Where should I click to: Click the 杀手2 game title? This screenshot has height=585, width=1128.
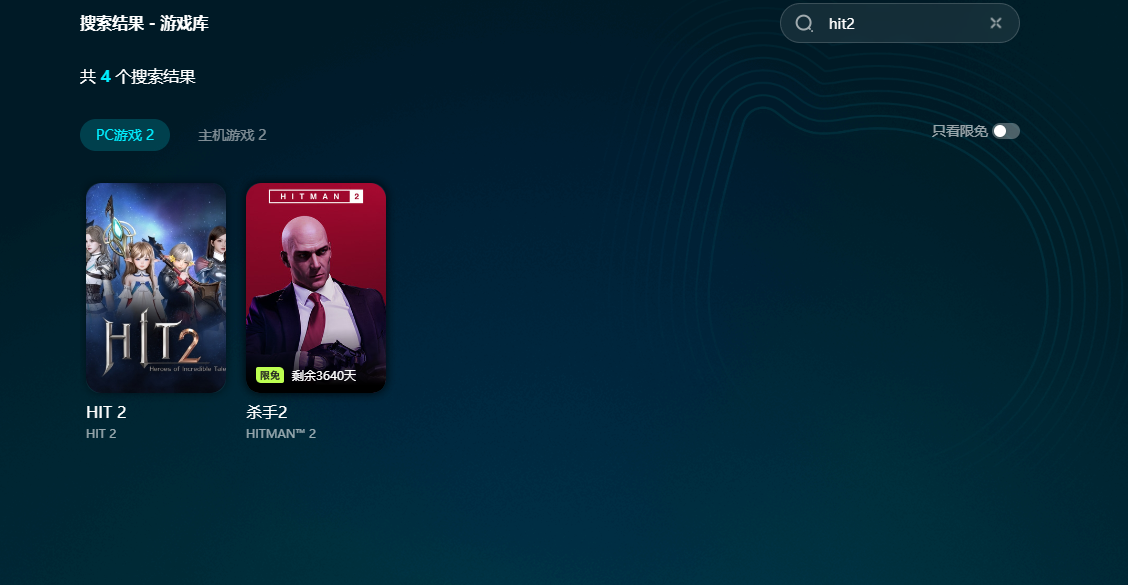tap(267, 412)
